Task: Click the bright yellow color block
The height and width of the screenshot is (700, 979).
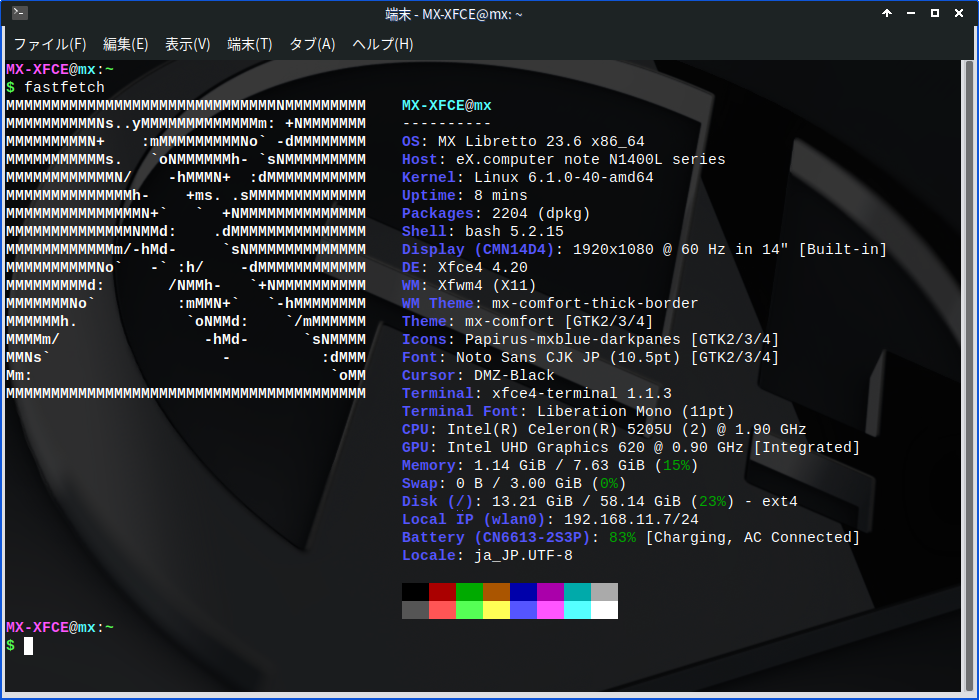Action: click(496, 610)
